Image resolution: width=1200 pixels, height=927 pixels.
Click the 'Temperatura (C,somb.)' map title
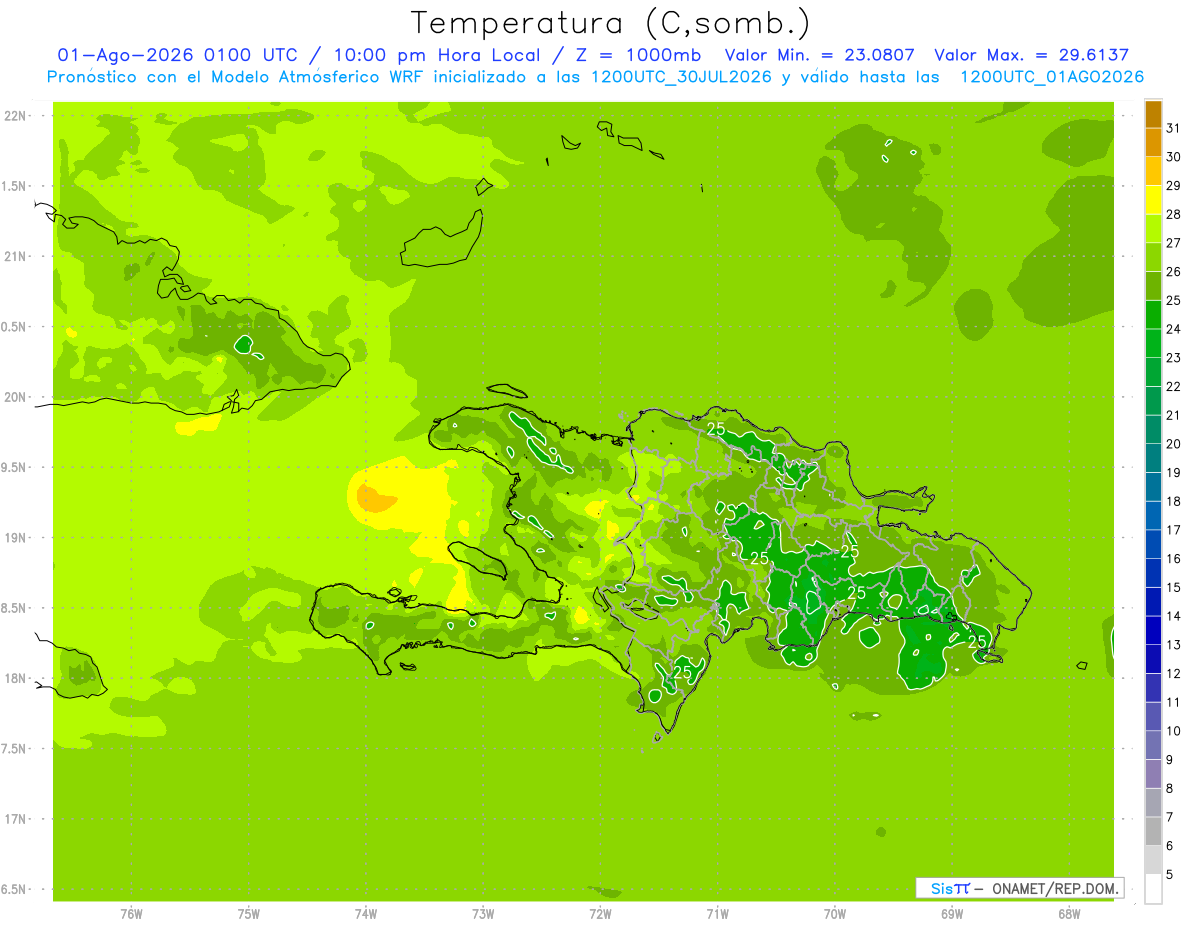[611, 23]
